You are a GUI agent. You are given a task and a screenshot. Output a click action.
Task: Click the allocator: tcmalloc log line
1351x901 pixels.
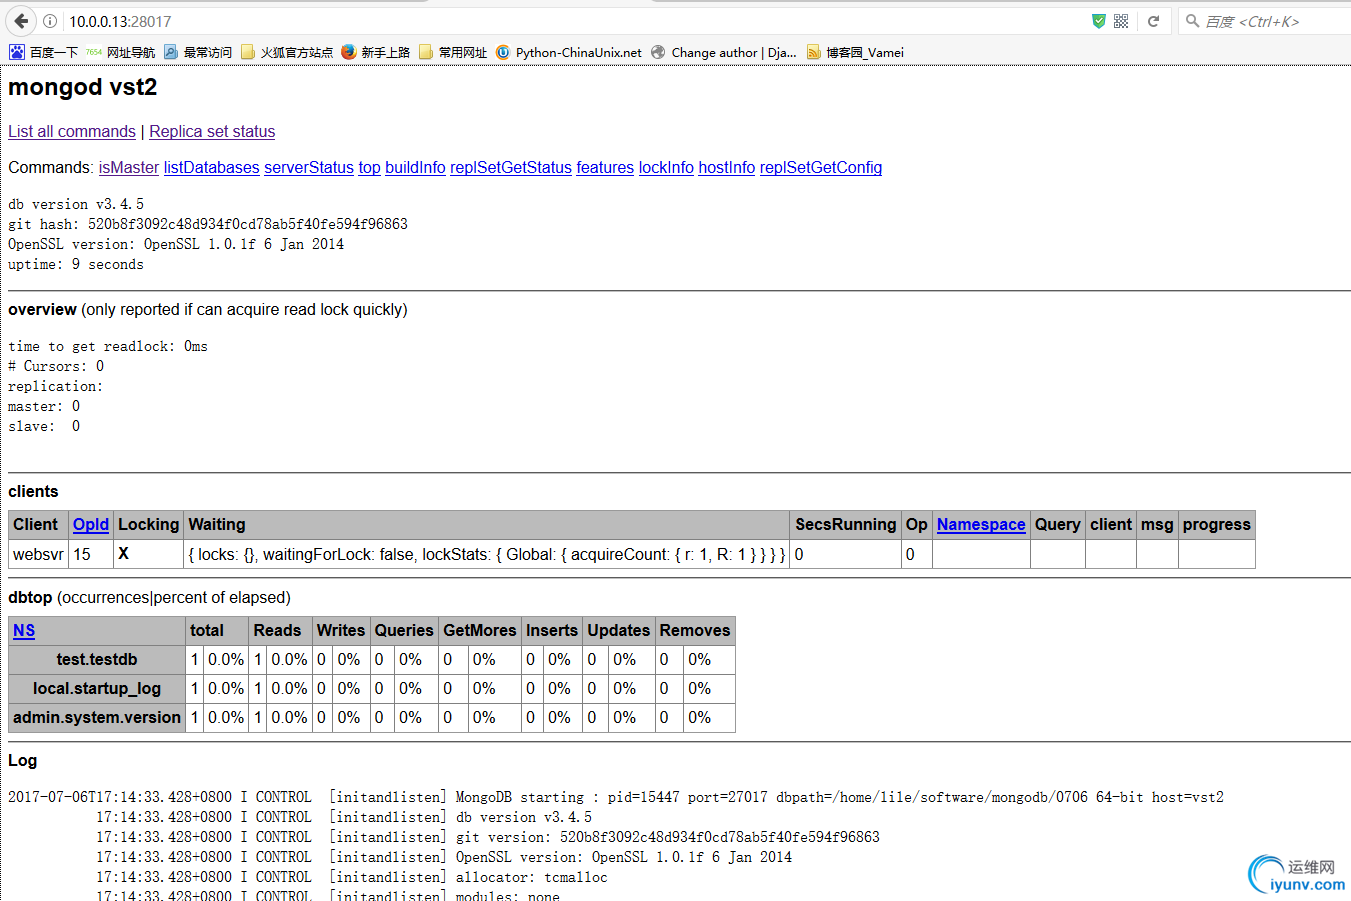352,877
